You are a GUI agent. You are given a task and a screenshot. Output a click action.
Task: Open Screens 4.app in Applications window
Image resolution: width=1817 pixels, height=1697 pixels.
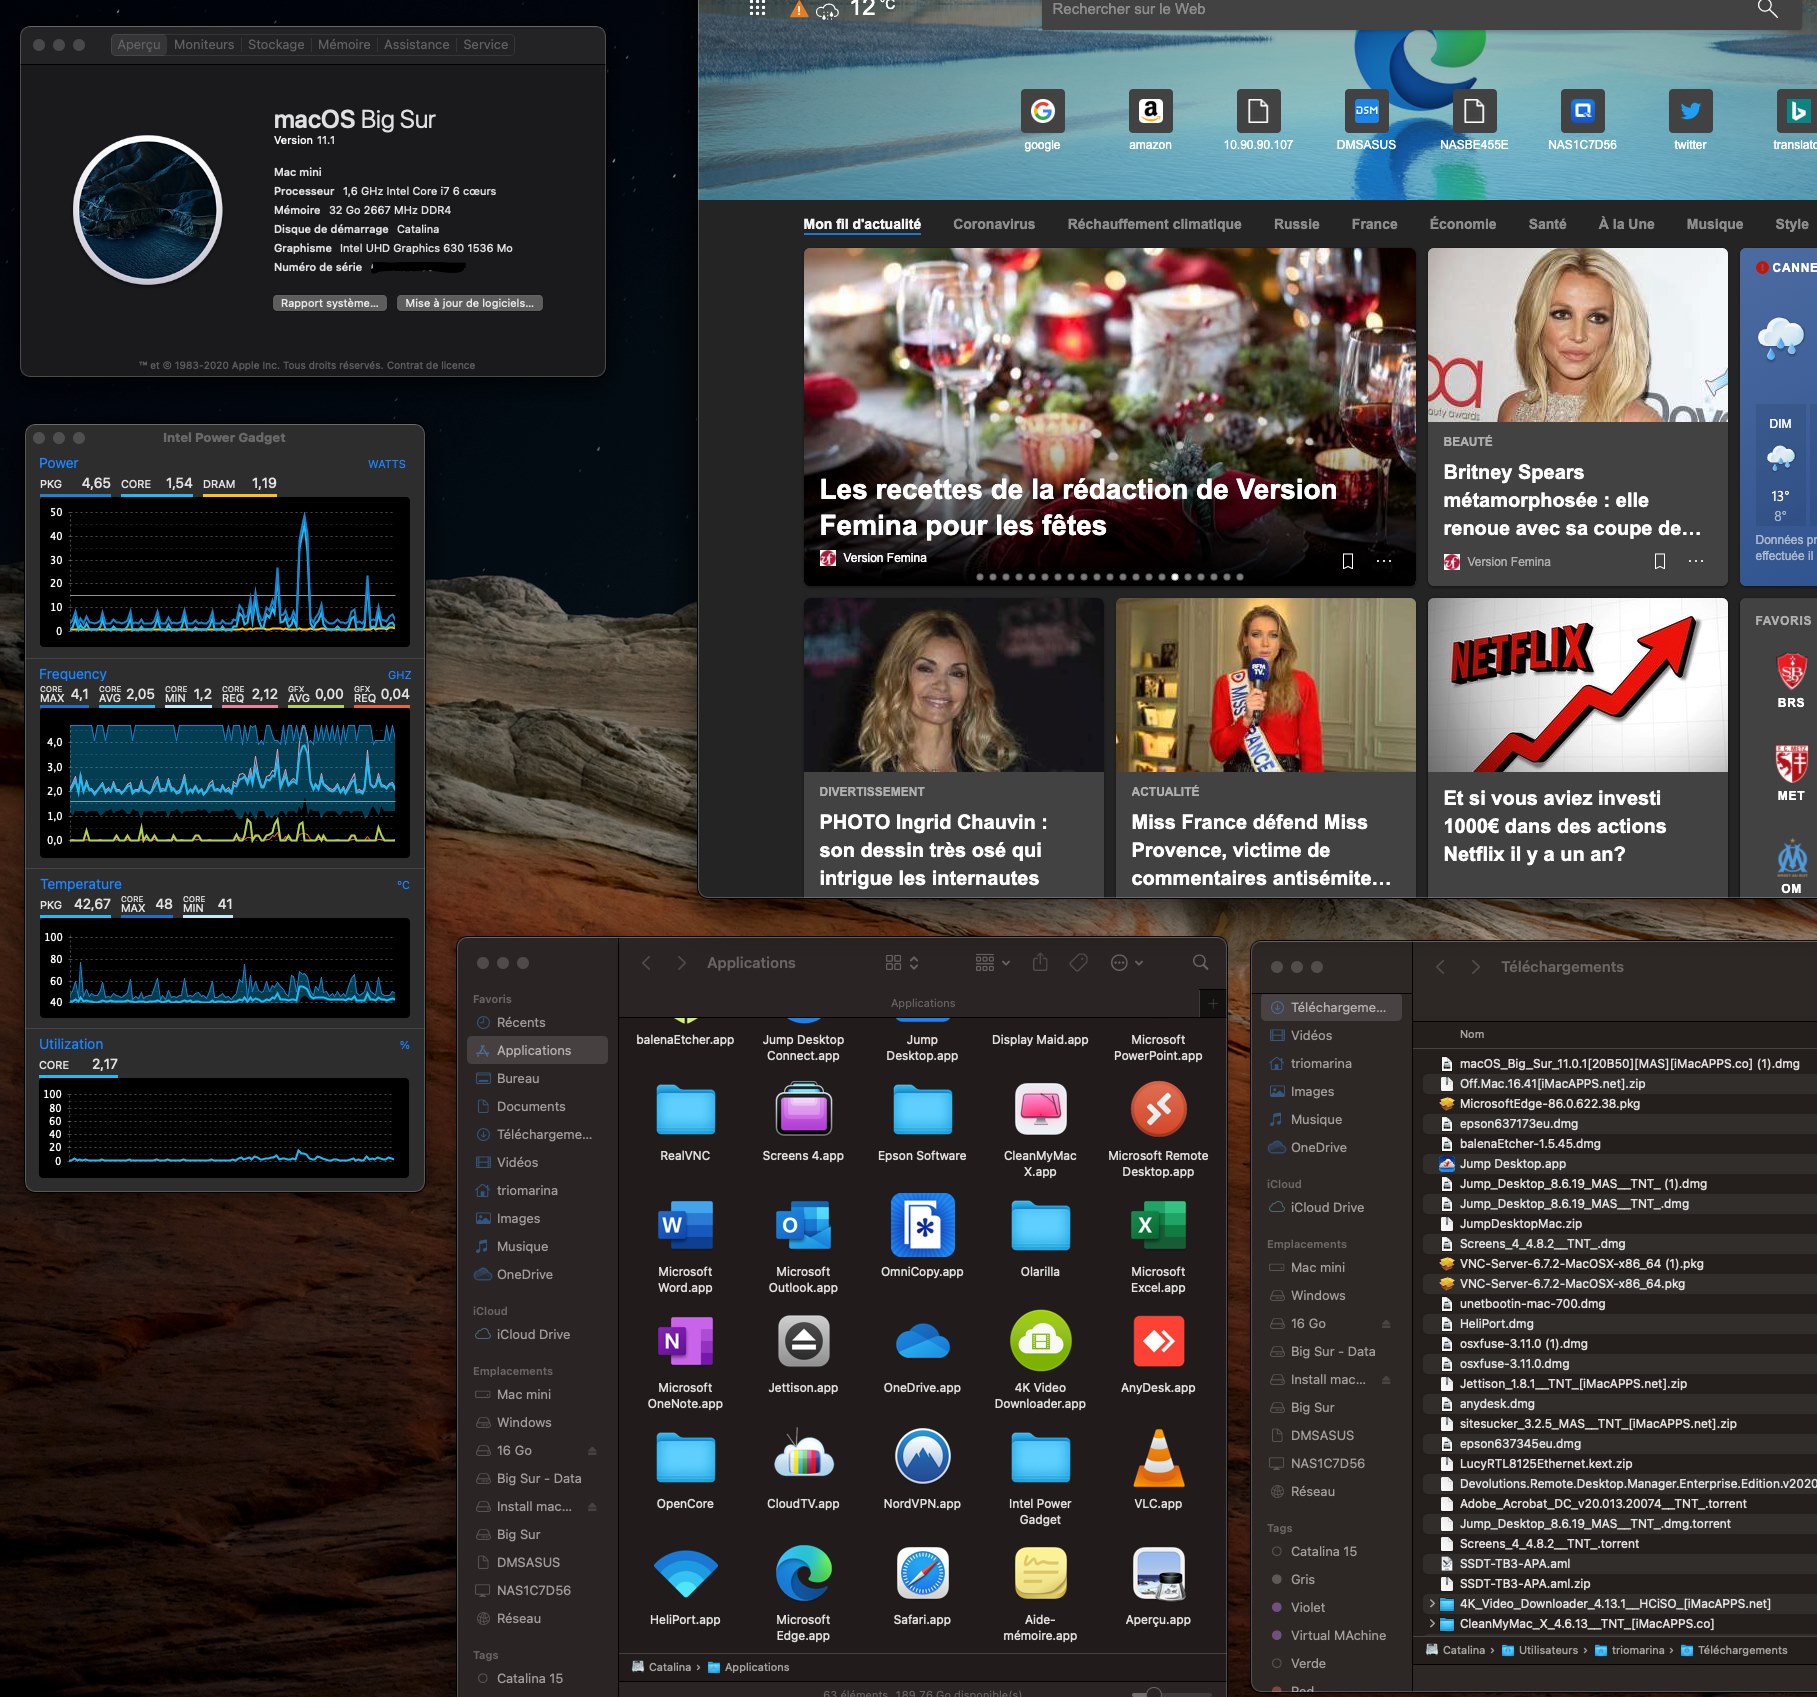(803, 1110)
